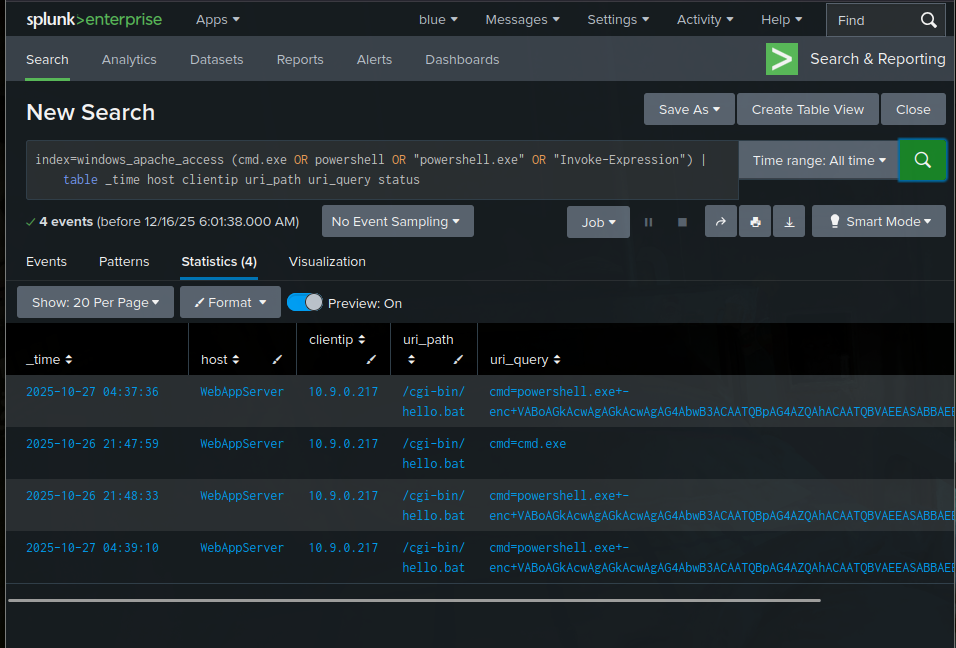Select the Statistics (4) tab

point(219,262)
